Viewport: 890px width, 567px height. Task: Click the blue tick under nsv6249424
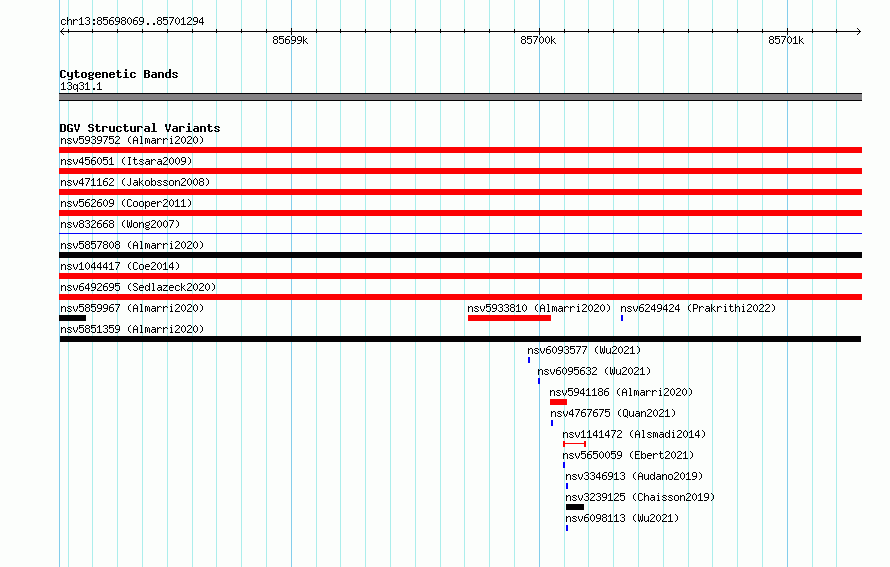tap(622, 318)
